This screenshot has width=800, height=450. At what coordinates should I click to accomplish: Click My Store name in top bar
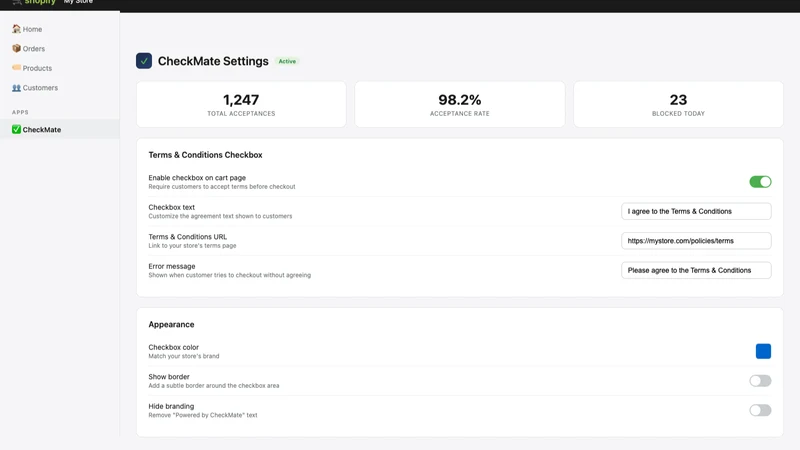pyautogui.click(x=78, y=2)
